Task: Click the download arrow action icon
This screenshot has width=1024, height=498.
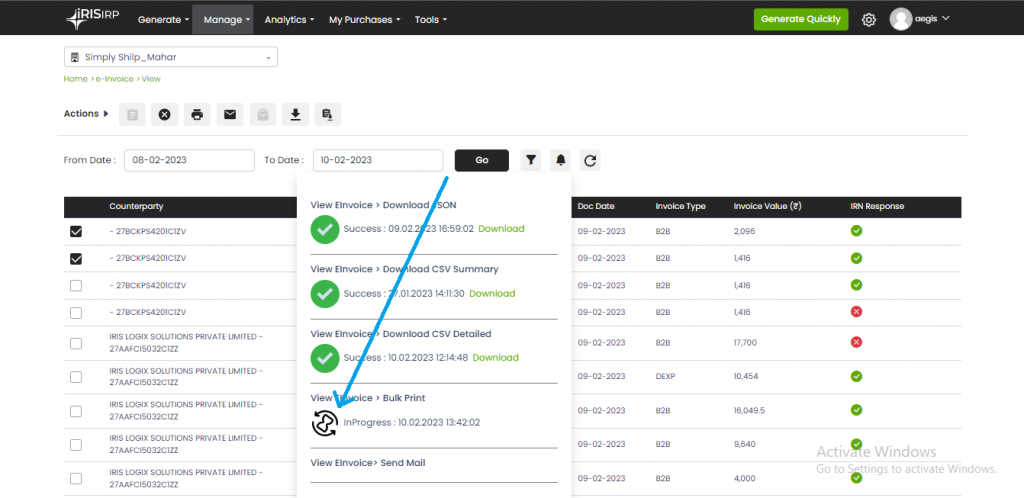Action: [295, 115]
